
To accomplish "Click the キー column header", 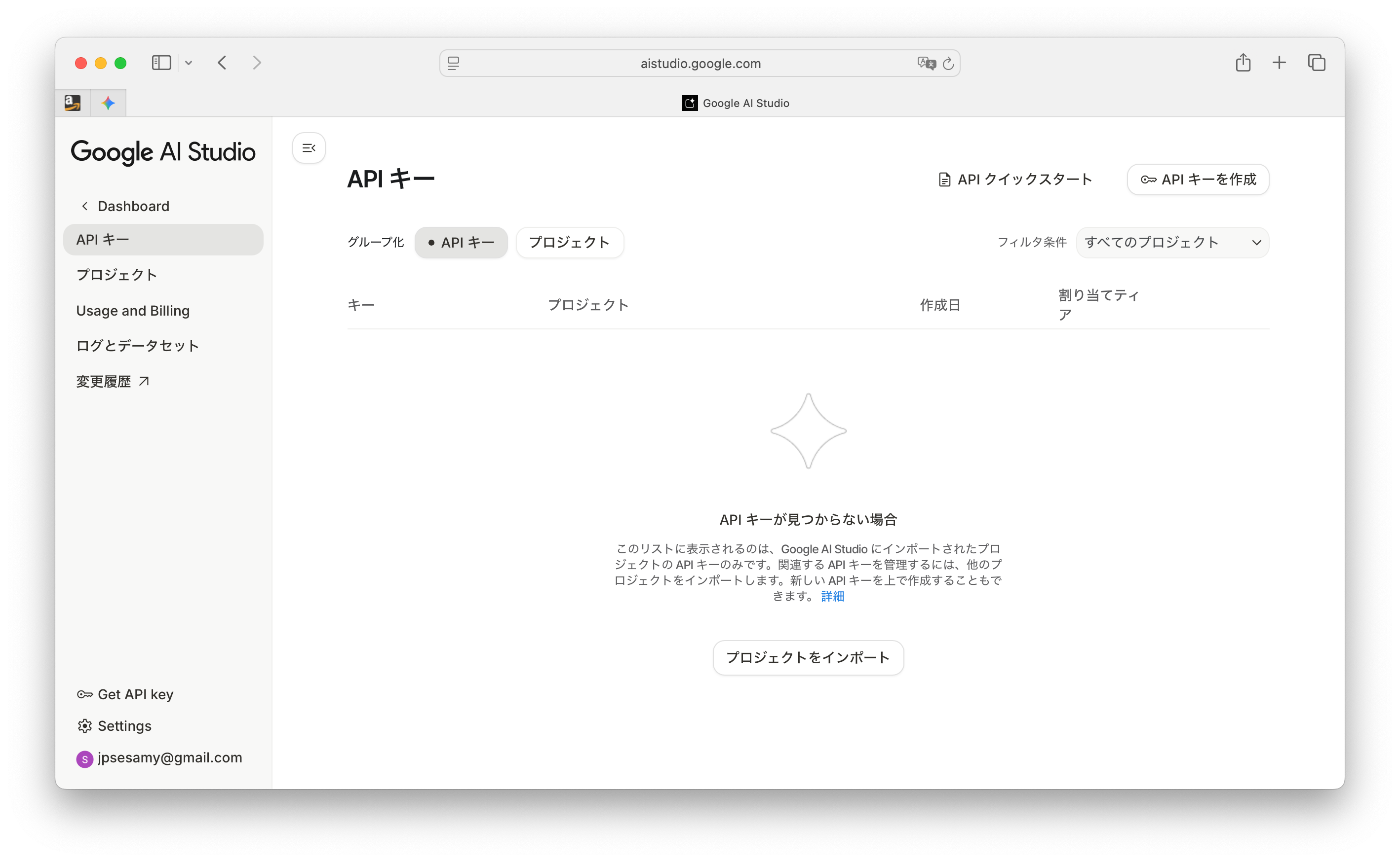I will pyautogui.click(x=361, y=305).
